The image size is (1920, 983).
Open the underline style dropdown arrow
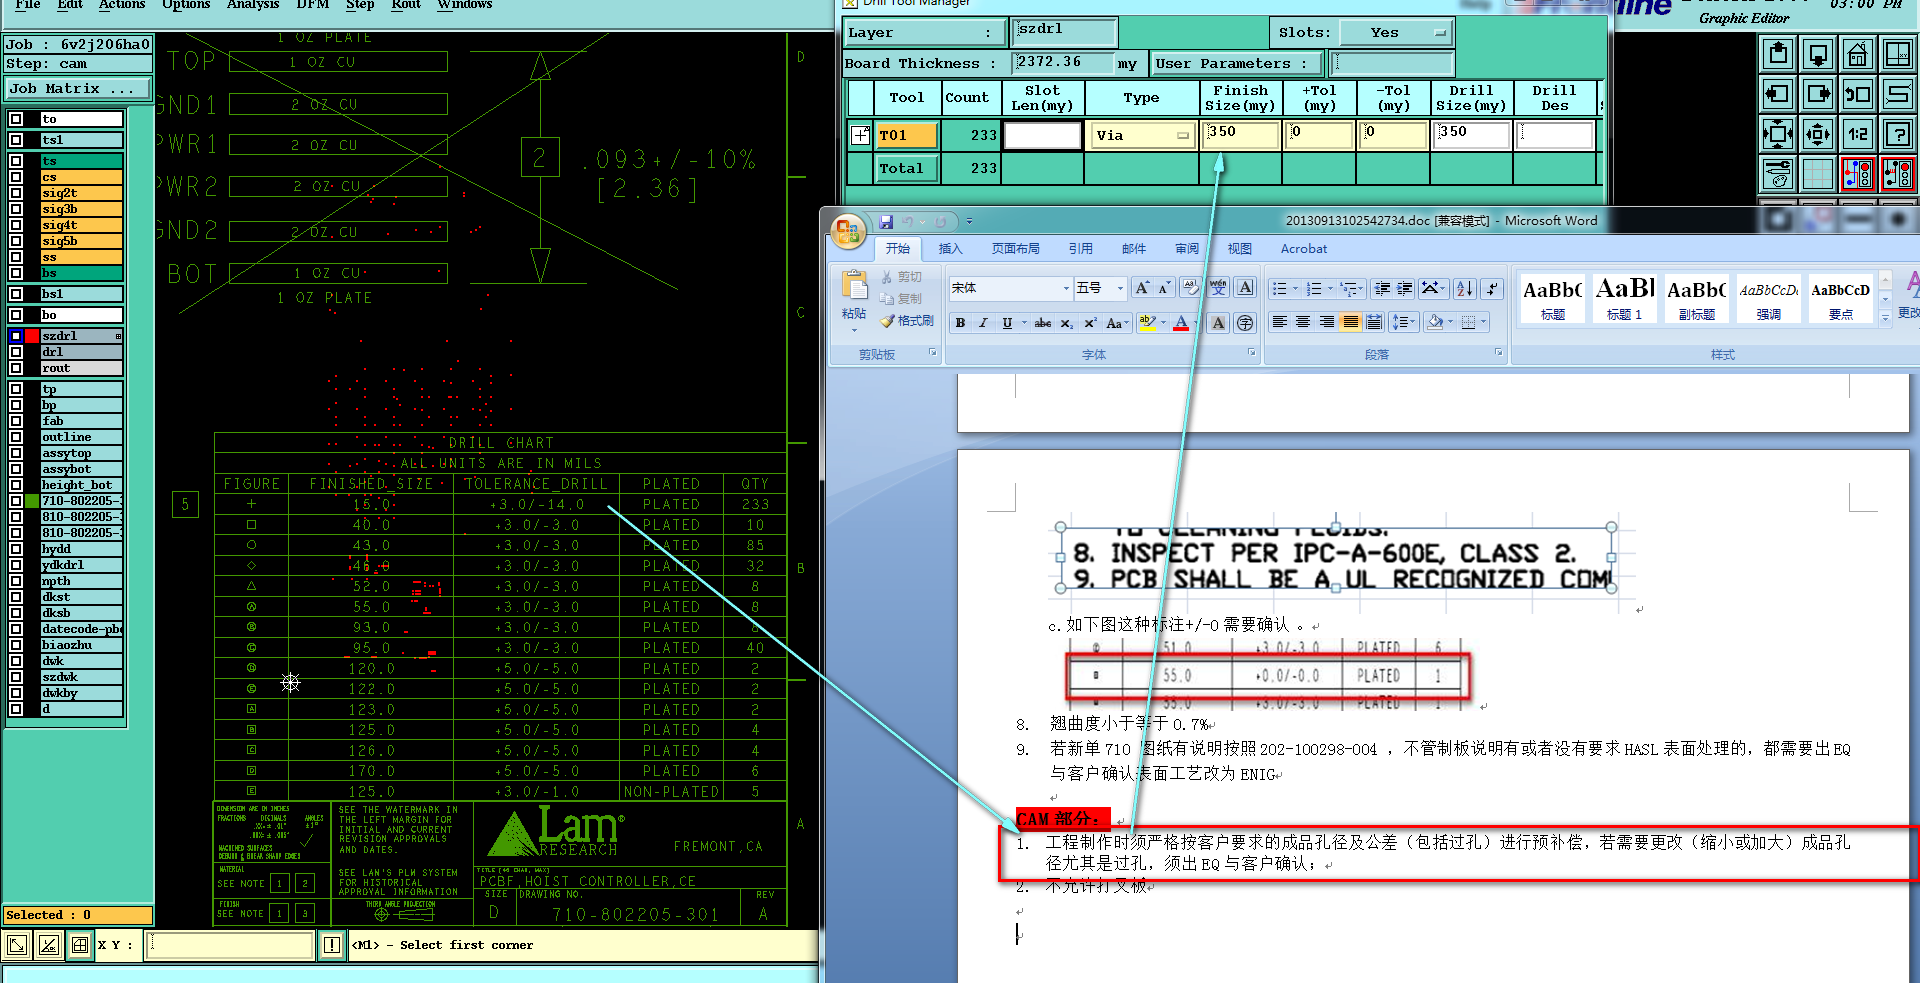[x=1024, y=323]
